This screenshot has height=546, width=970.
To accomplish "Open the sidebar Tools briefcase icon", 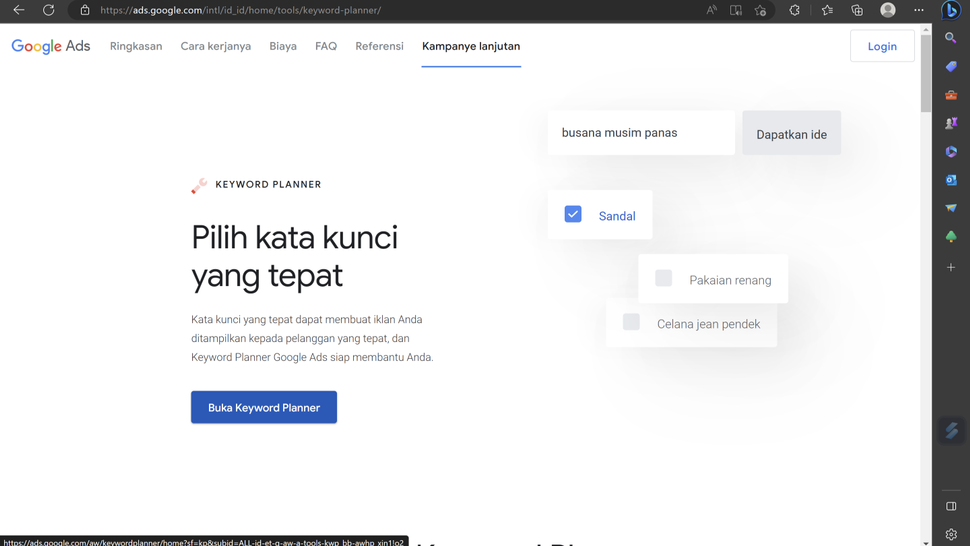I will coord(951,95).
